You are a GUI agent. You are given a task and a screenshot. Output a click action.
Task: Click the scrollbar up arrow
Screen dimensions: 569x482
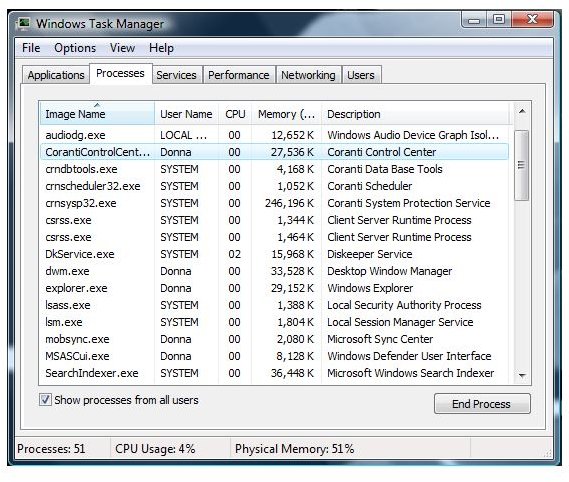click(x=522, y=111)
